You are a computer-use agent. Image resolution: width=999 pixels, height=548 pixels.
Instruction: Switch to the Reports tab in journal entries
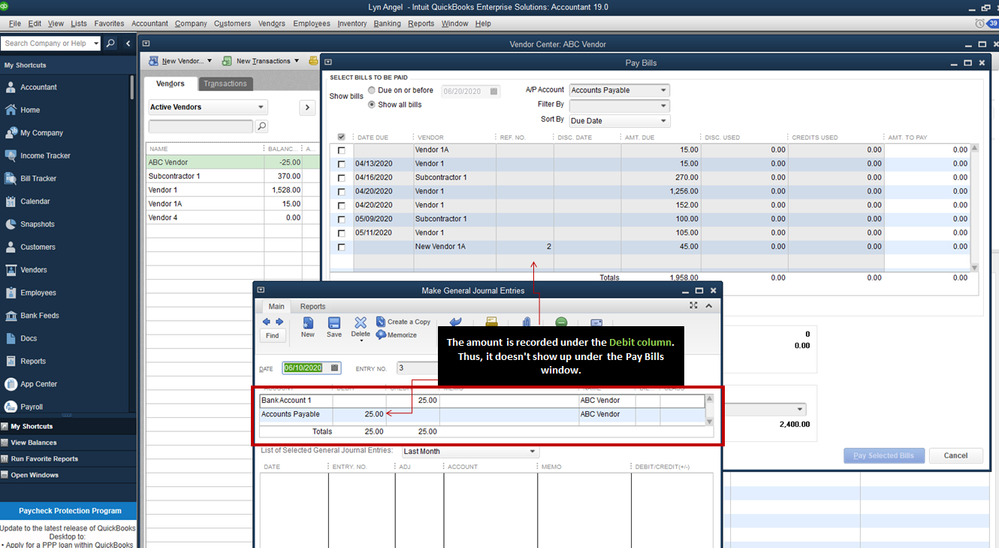(313, 306)
